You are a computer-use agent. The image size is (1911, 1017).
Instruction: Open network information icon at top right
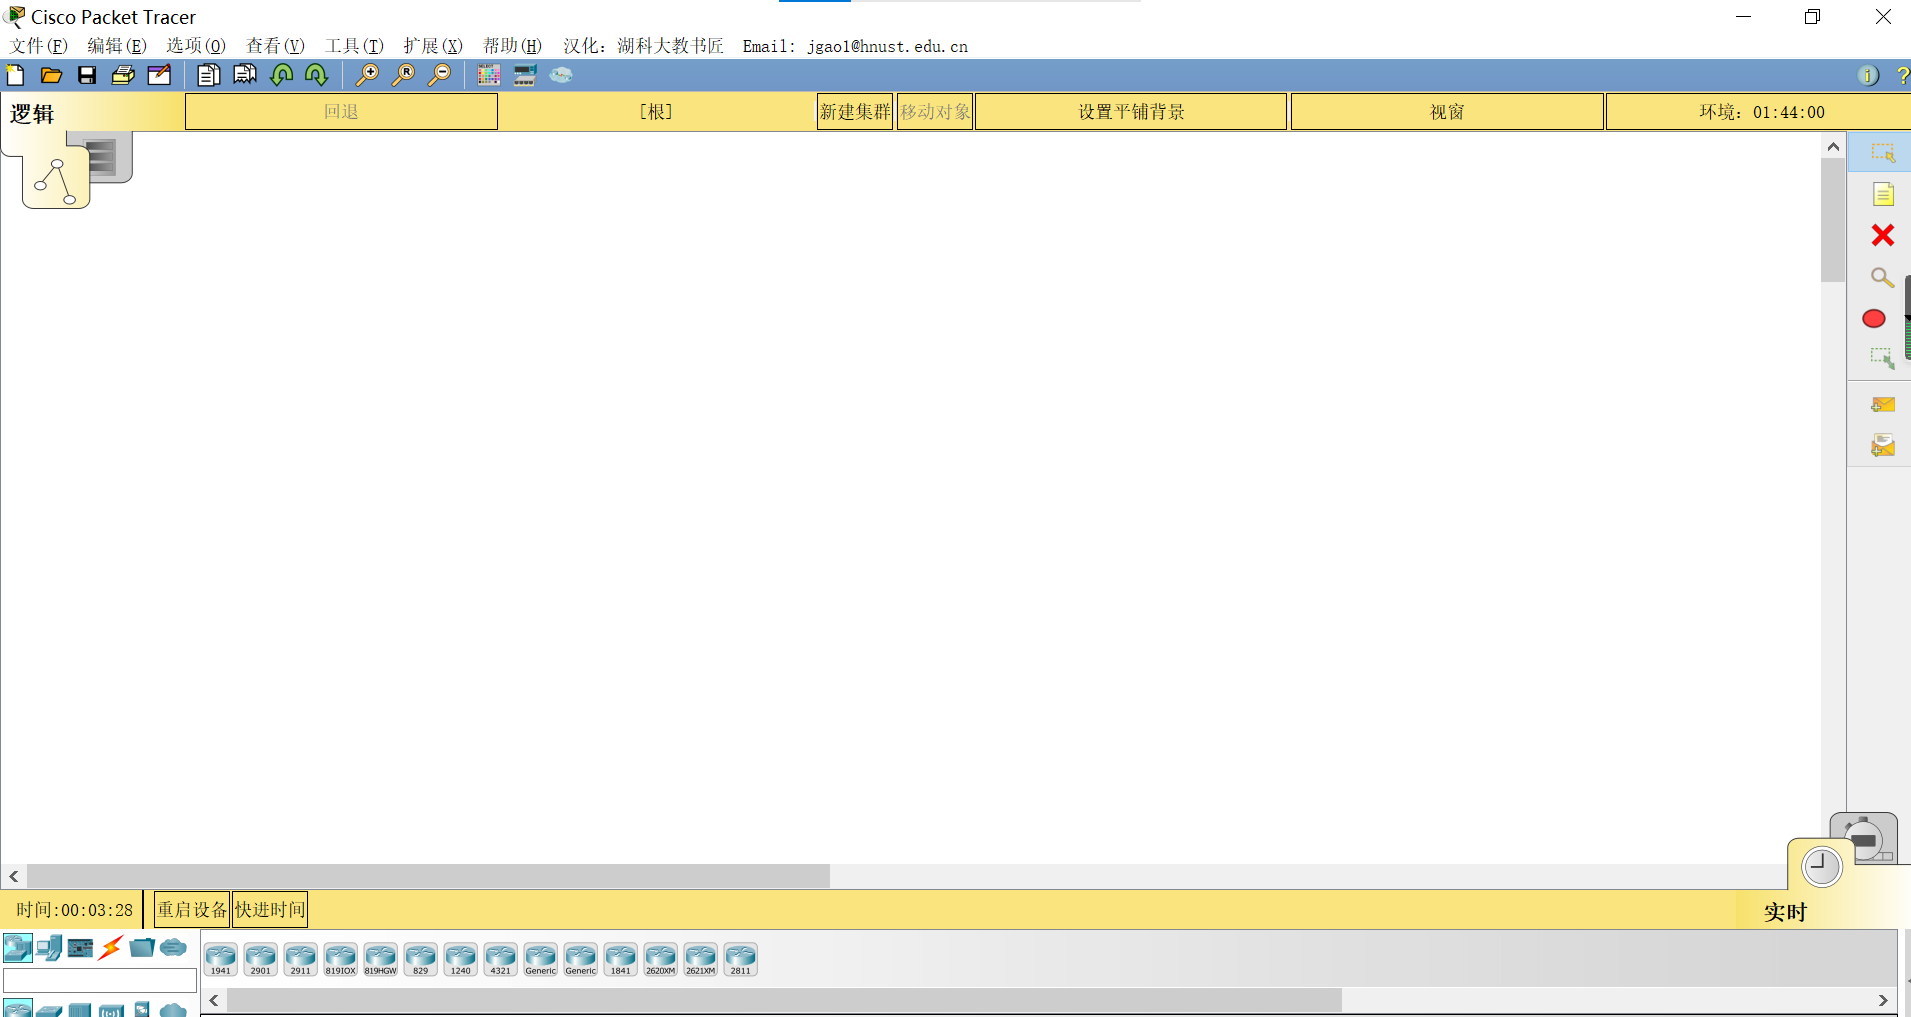click(1867, 75)
